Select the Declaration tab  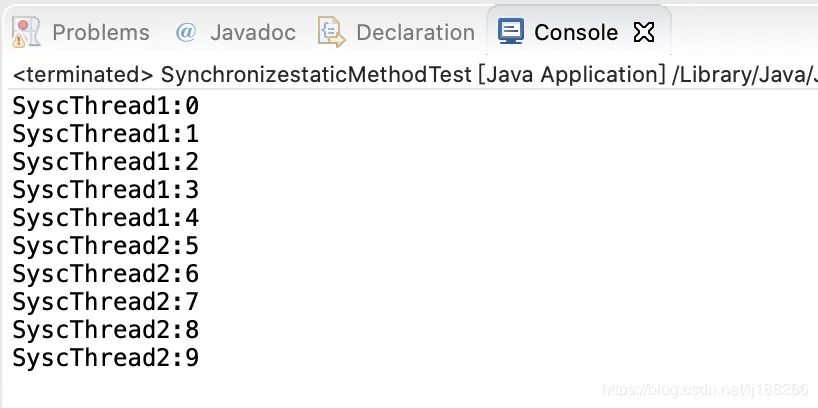415,33
